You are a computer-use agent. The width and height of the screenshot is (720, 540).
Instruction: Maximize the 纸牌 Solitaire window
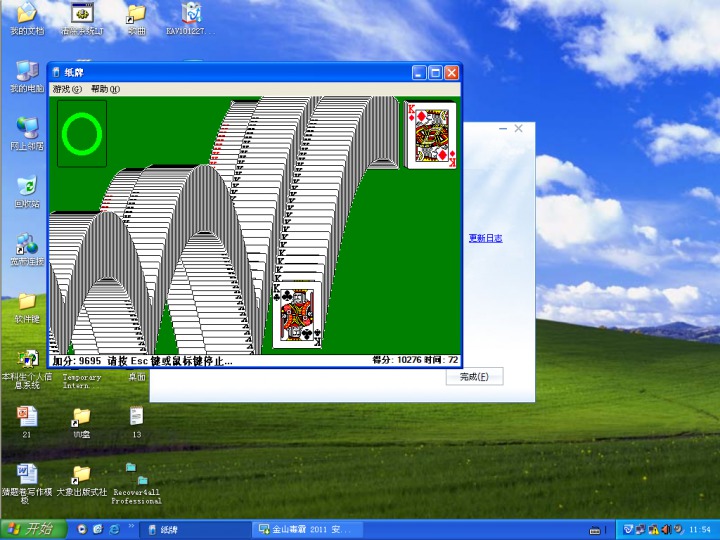pyautogui.click(x=435, y=73)
